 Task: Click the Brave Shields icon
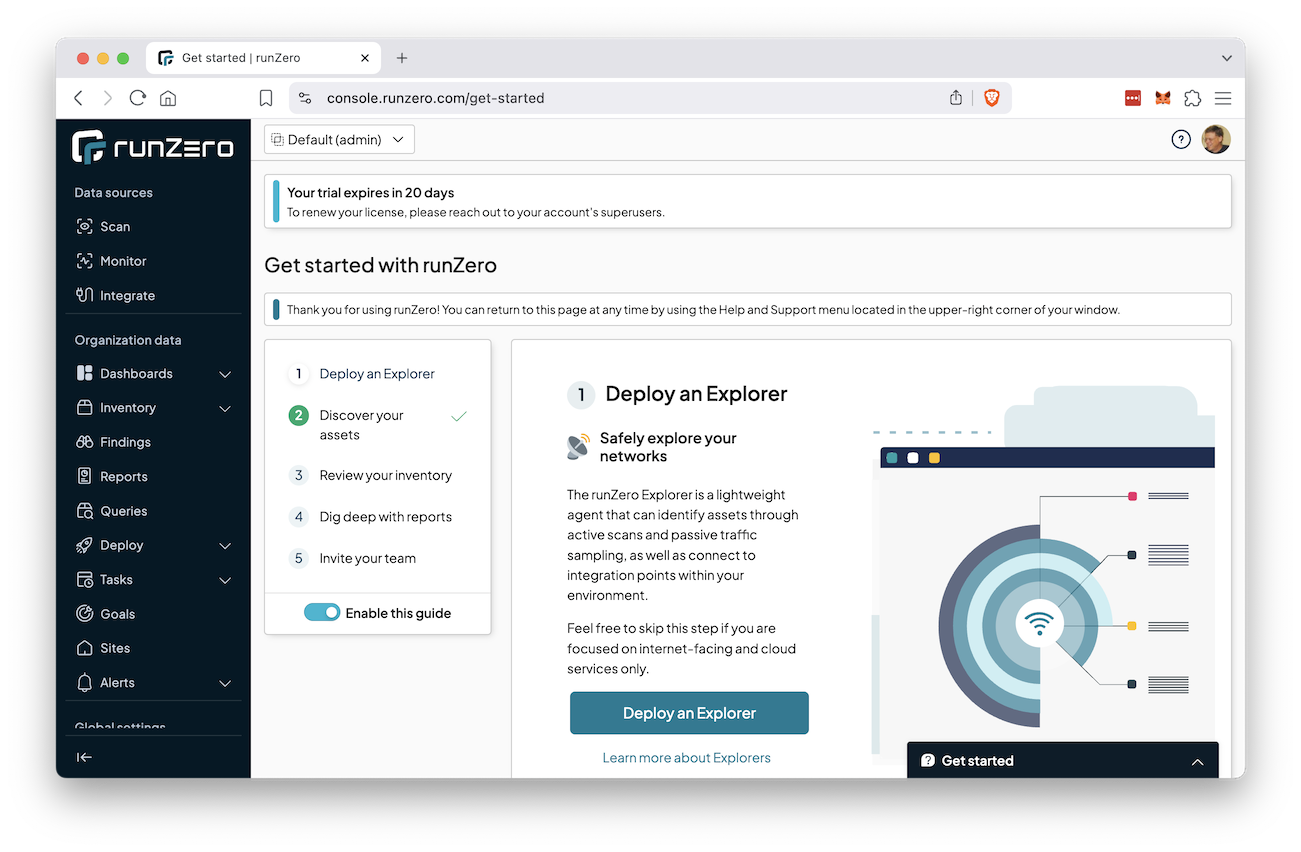pyautogui.click(x=992, y=98)
